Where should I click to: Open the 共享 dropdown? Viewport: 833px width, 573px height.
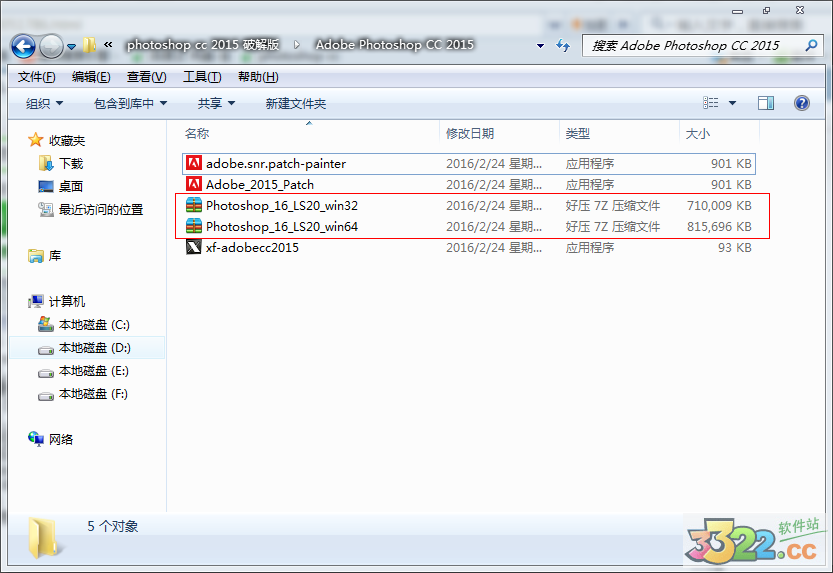[x=216, y=104]
